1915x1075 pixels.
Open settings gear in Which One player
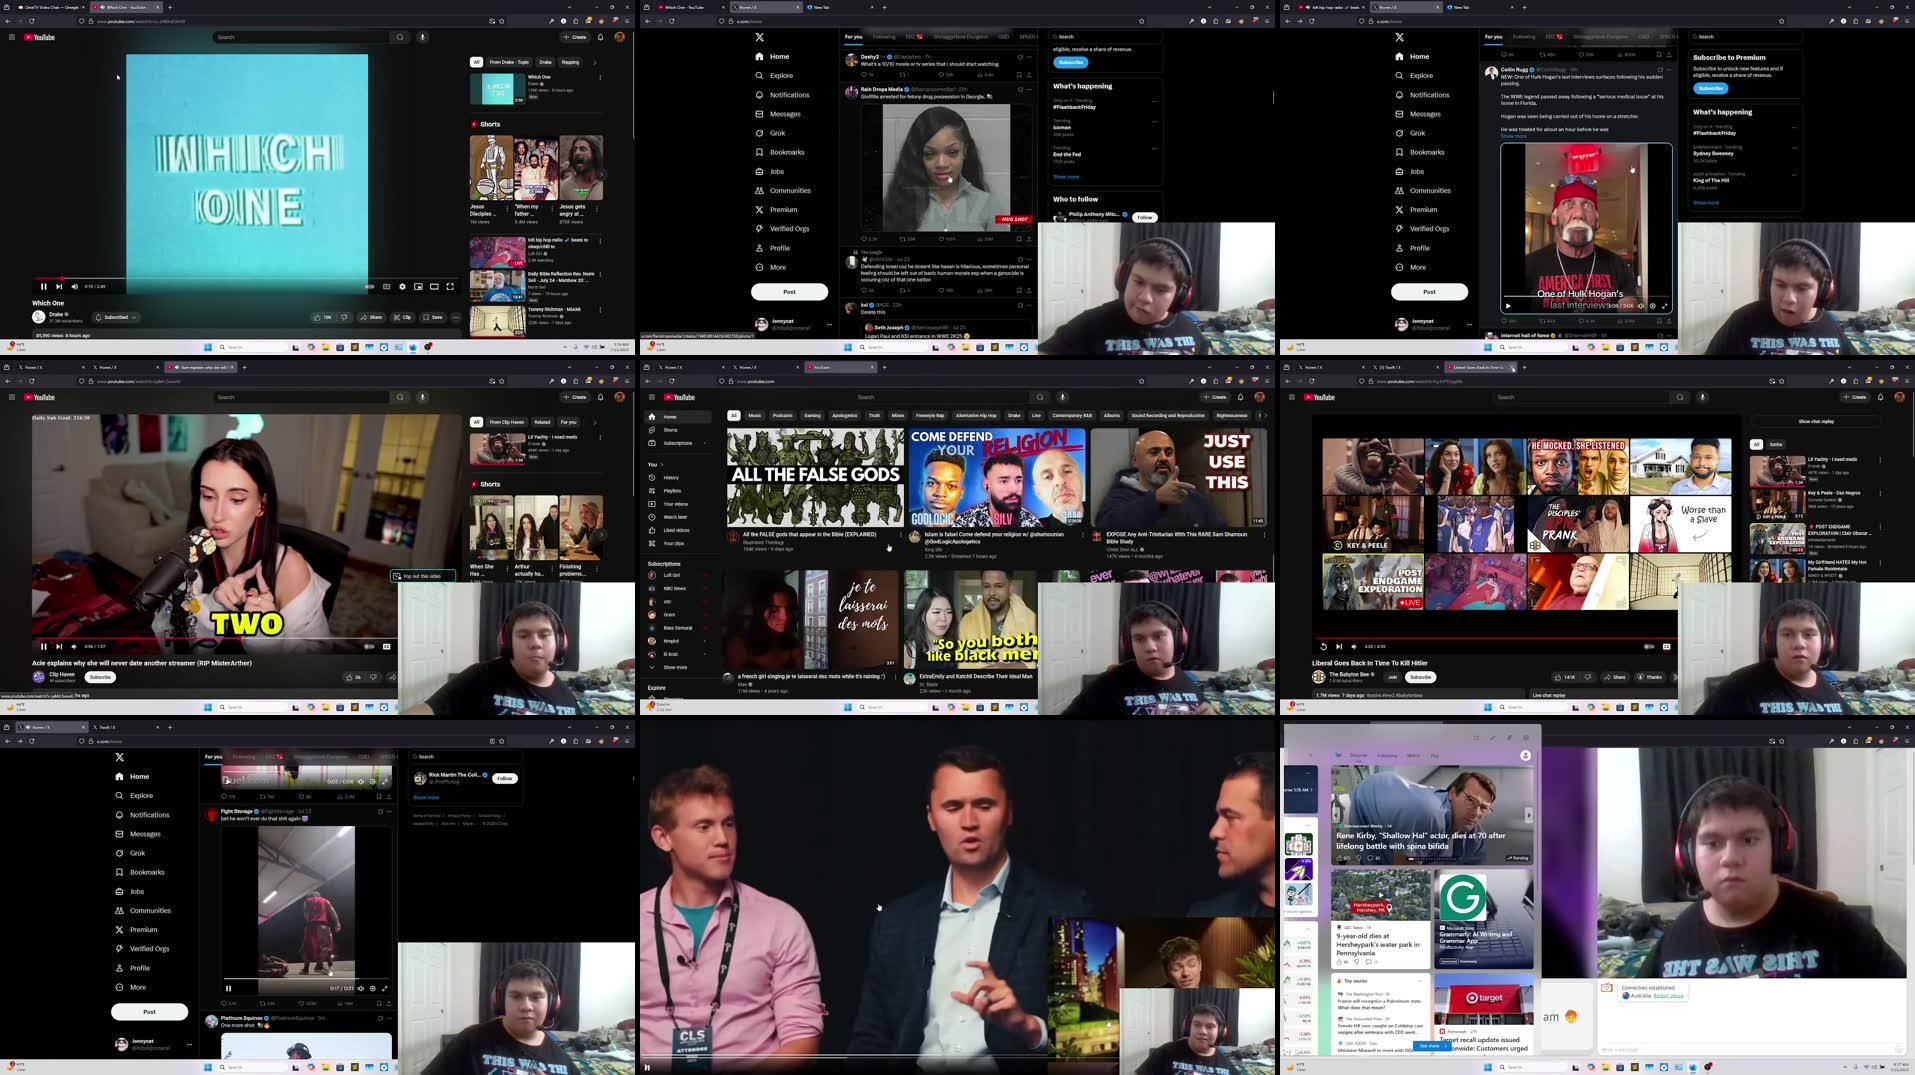click(402, 286)
